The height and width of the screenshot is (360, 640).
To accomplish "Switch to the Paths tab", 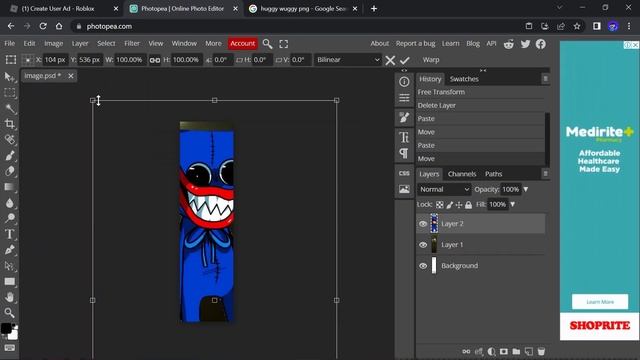I will [493, 174].
